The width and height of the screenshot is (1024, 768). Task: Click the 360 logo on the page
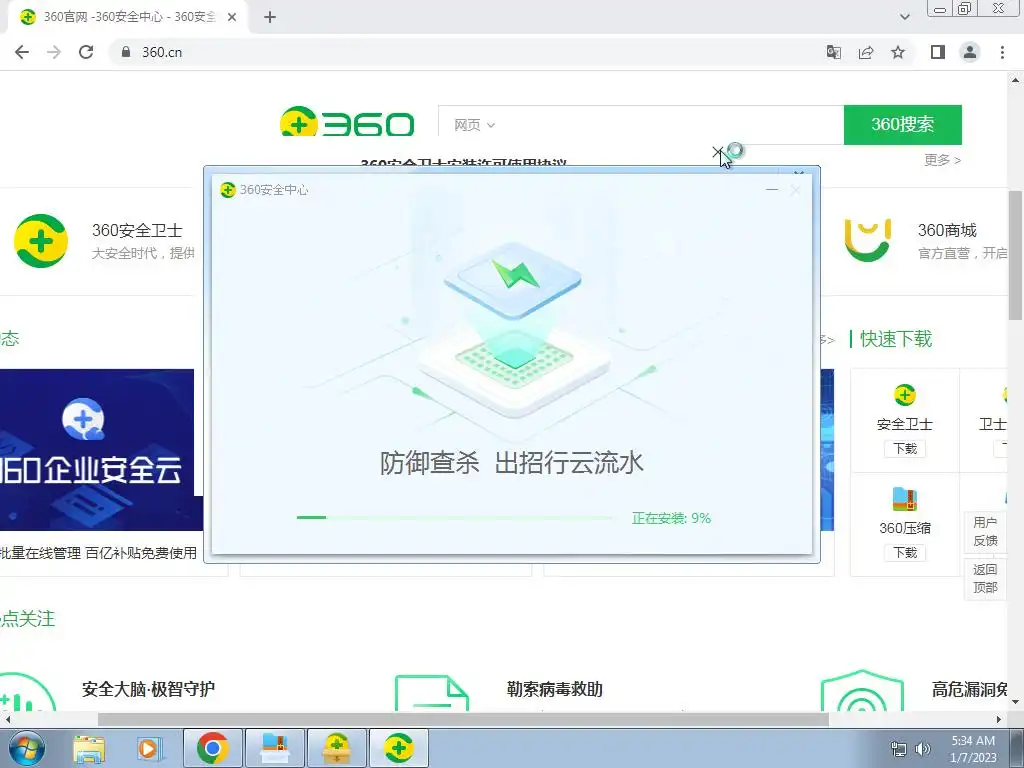[347, 121]
